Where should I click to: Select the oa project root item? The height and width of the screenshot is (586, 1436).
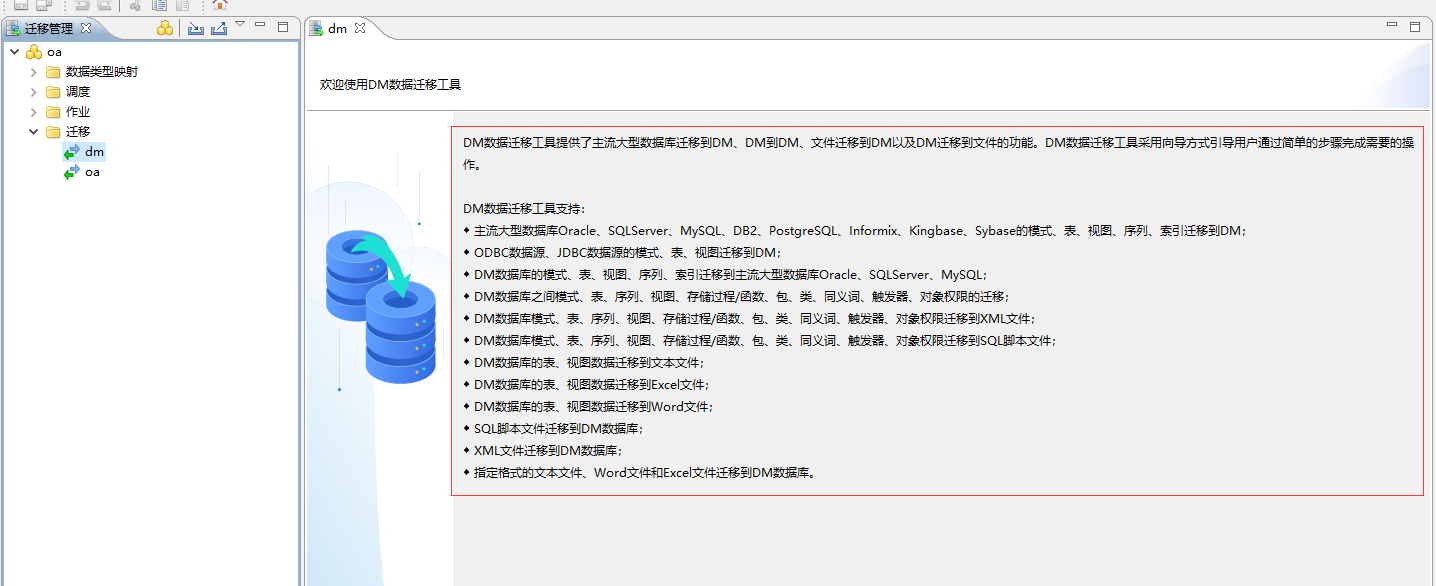55,52
